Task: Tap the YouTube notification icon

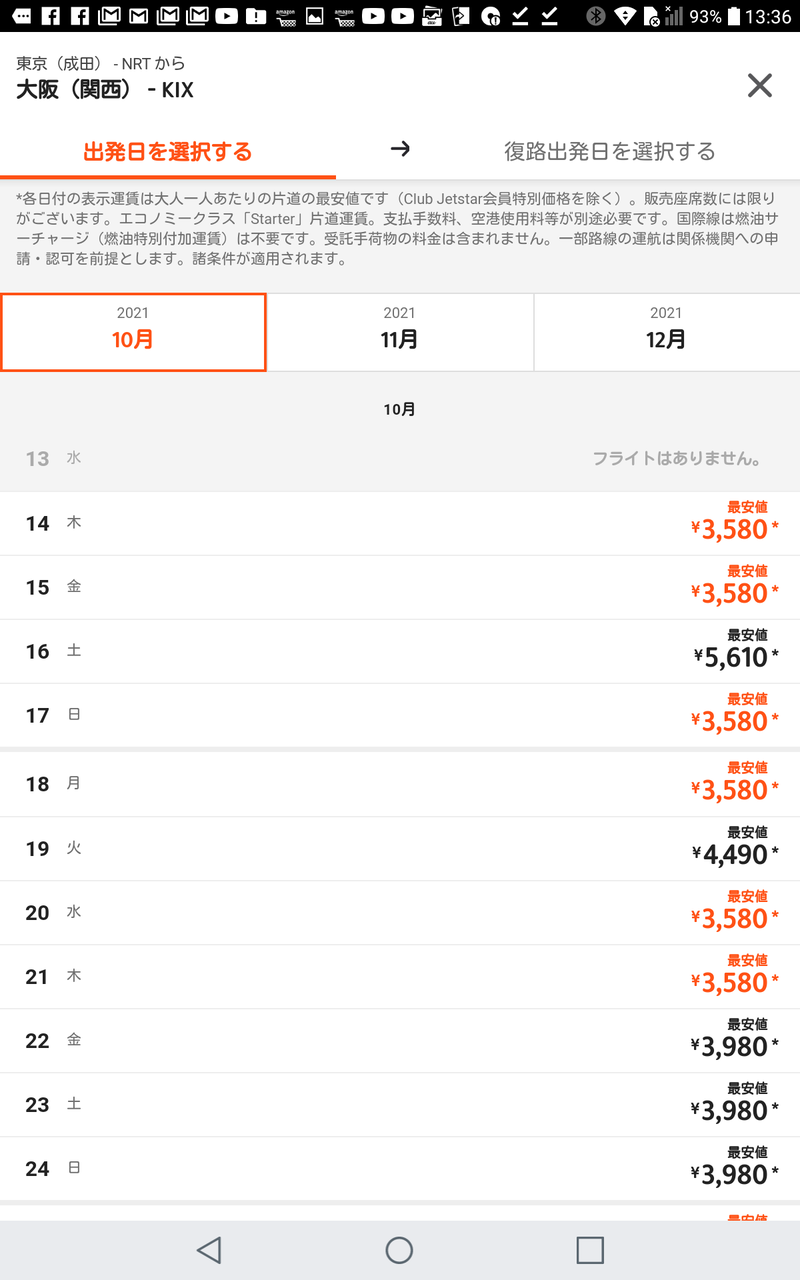Action: pos(227,16)
